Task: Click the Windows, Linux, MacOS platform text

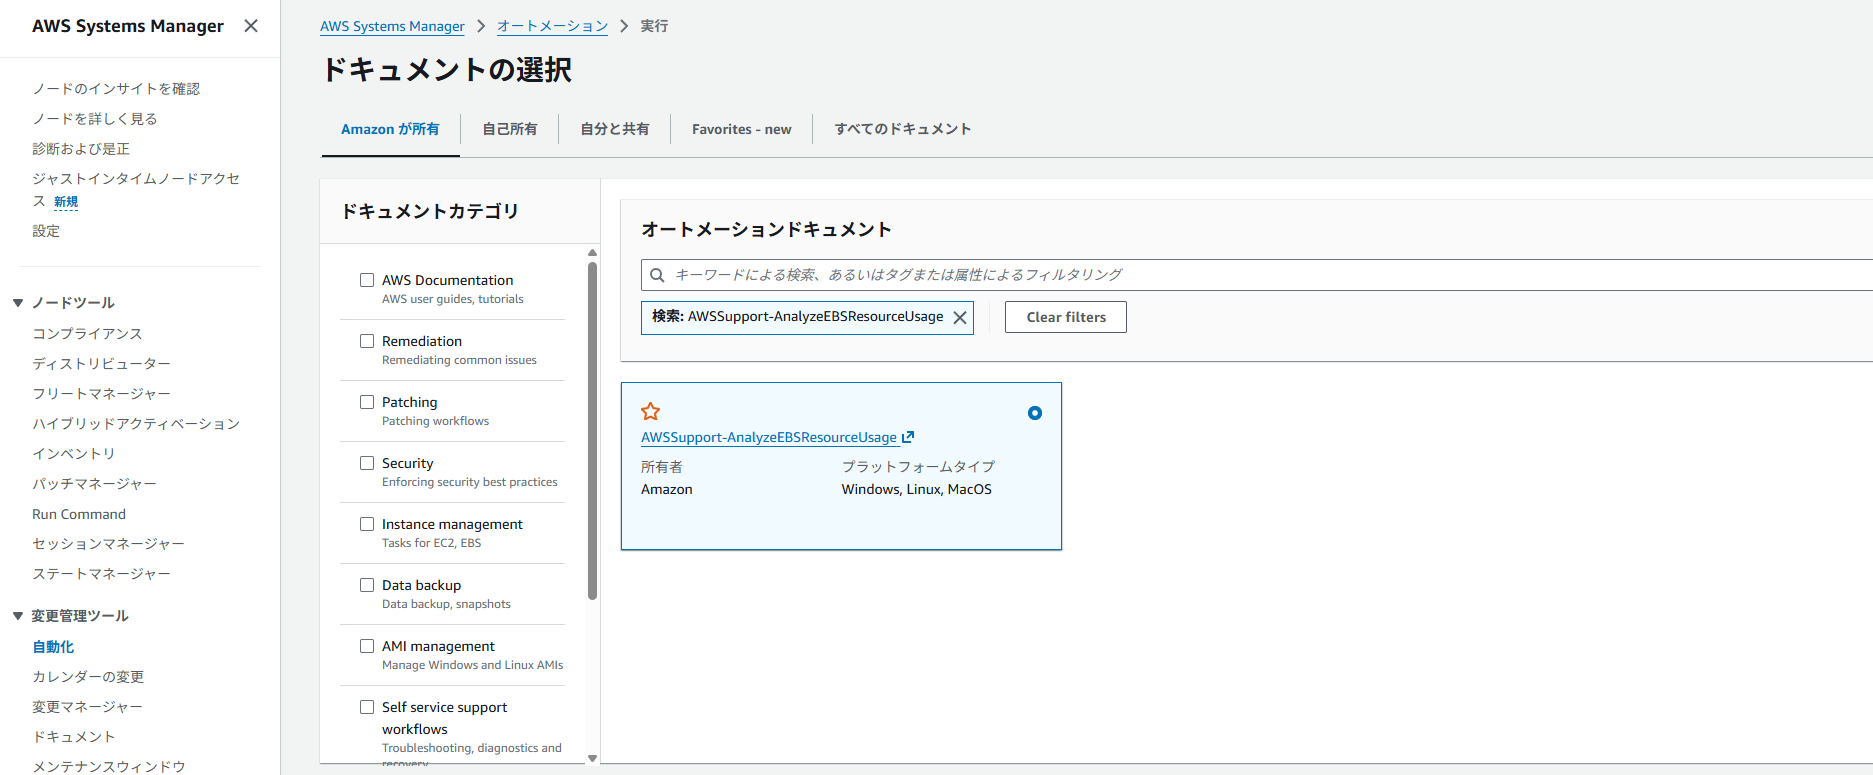Action: click(917, 489)
